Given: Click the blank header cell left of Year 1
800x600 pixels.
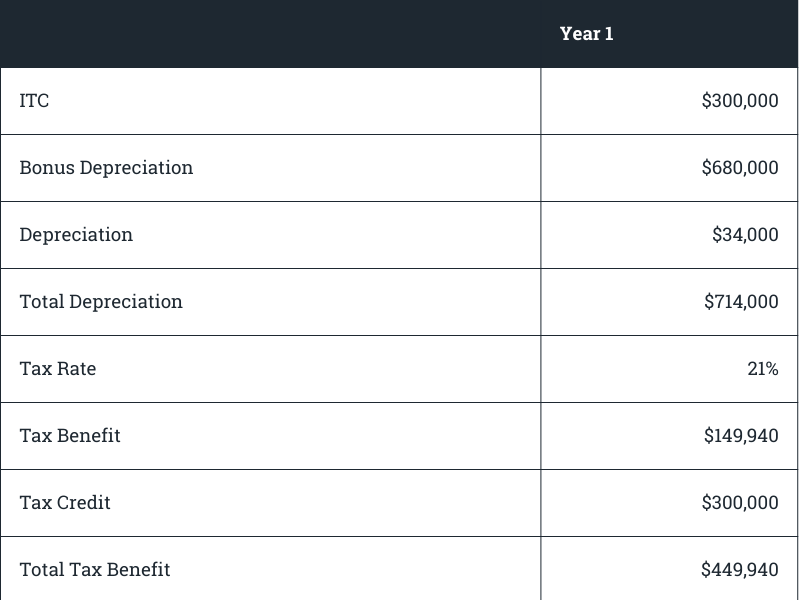Looking at the screenshot, I should (270, 33).
